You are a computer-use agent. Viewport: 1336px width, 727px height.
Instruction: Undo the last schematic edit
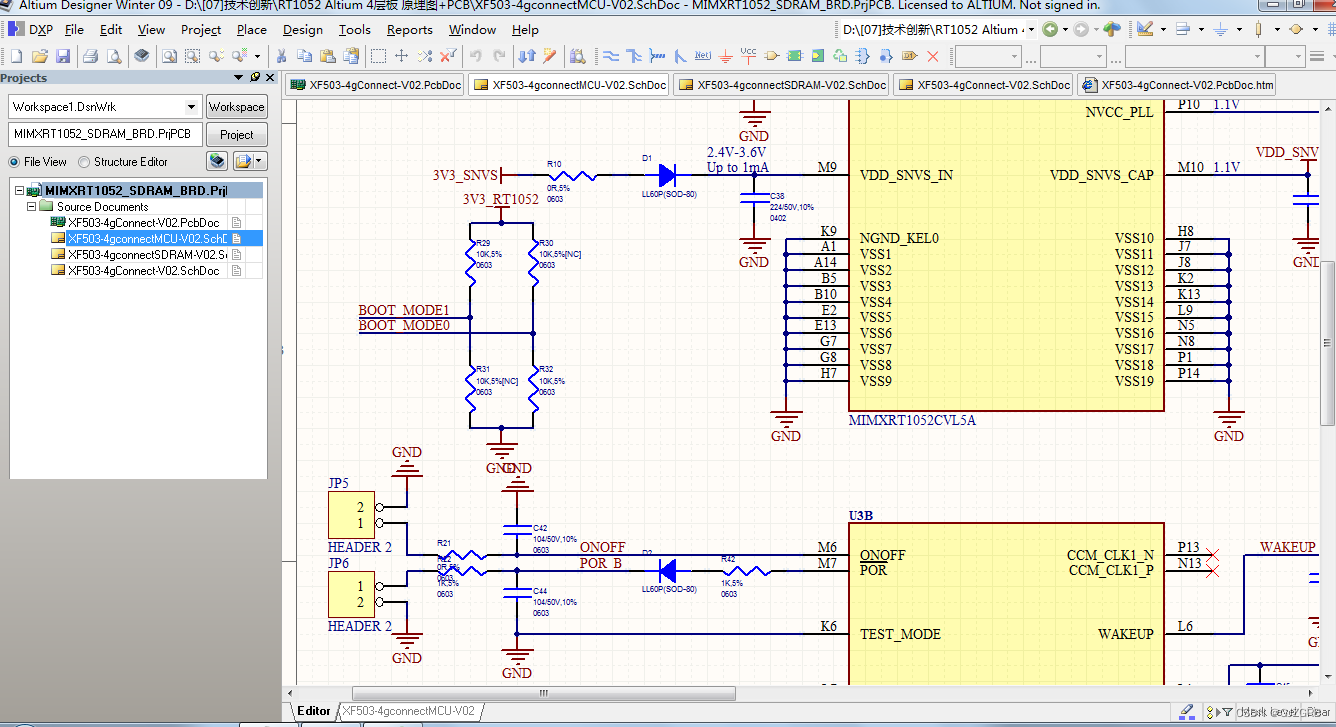click(x=476, y=55)
